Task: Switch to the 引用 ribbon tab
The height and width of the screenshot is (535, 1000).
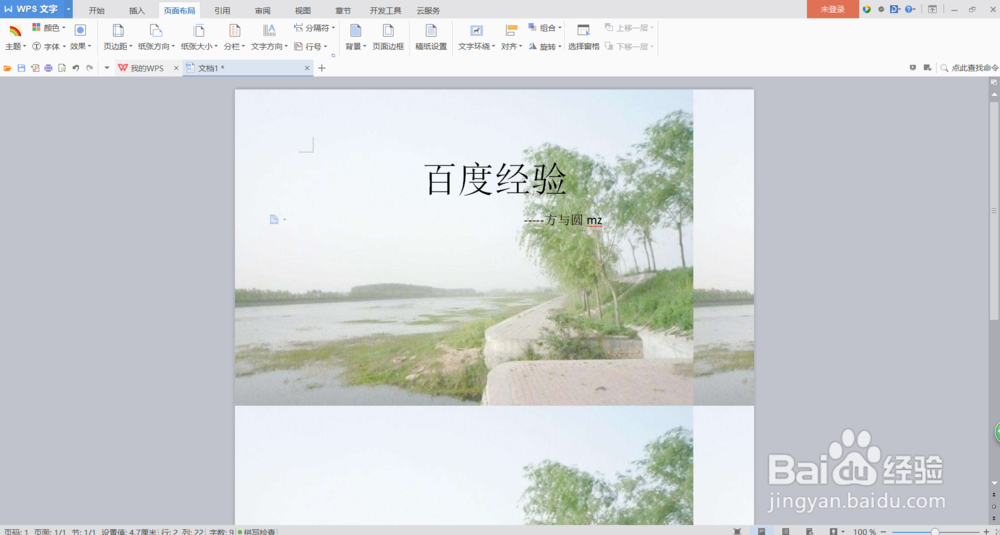Action: pyautogui.click(x=222, y=10)
